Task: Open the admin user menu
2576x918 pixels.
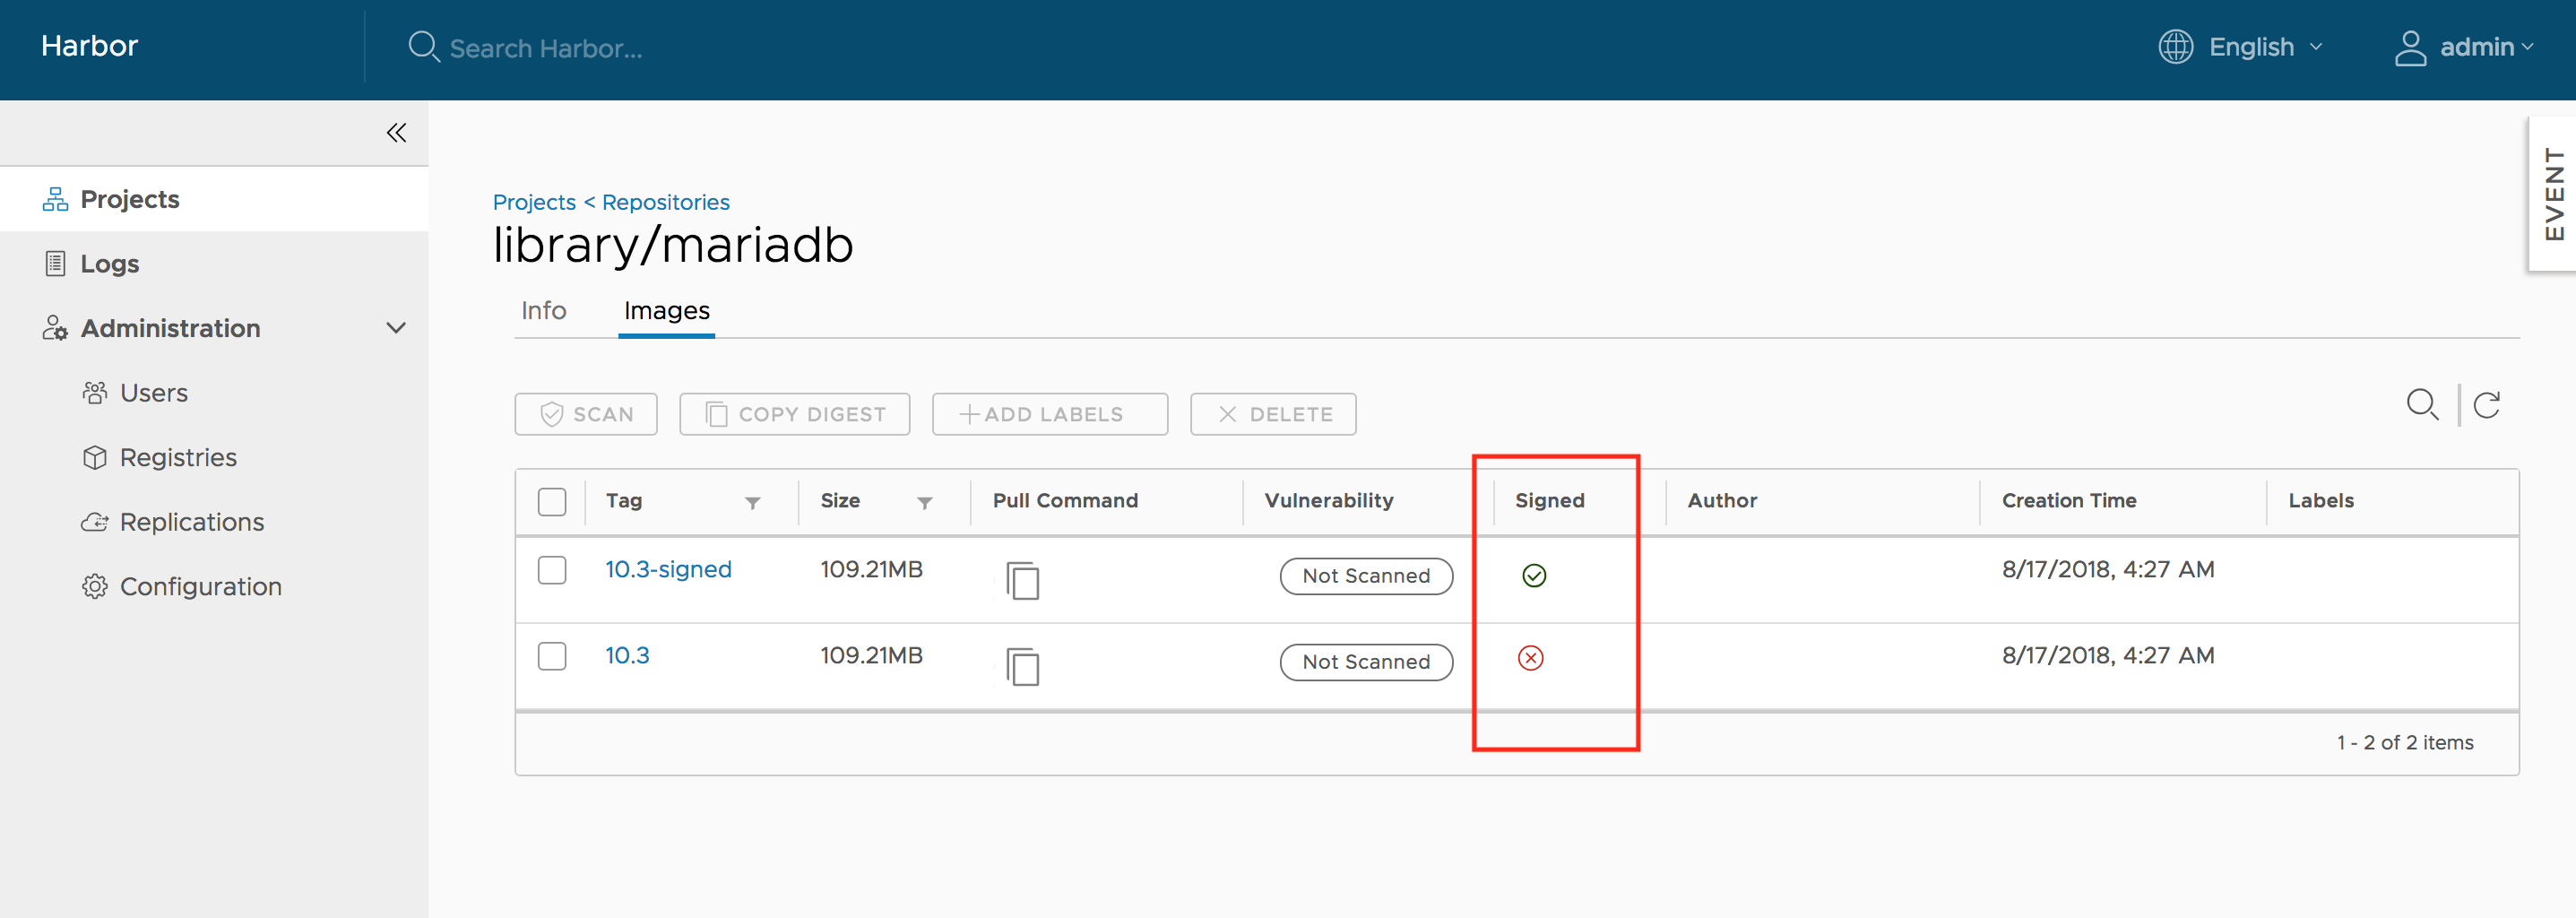Action: [2464, 47]
